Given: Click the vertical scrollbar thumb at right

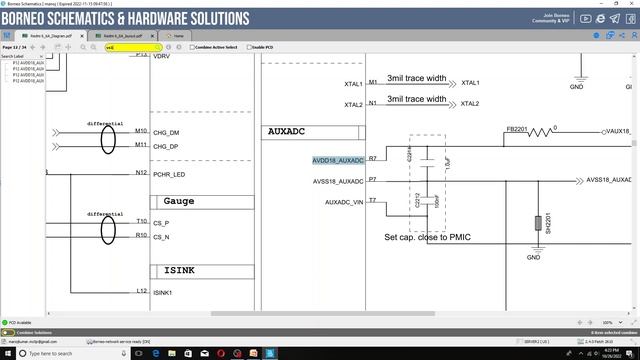Looking at the screenshot, I should [x=634, y=143].
